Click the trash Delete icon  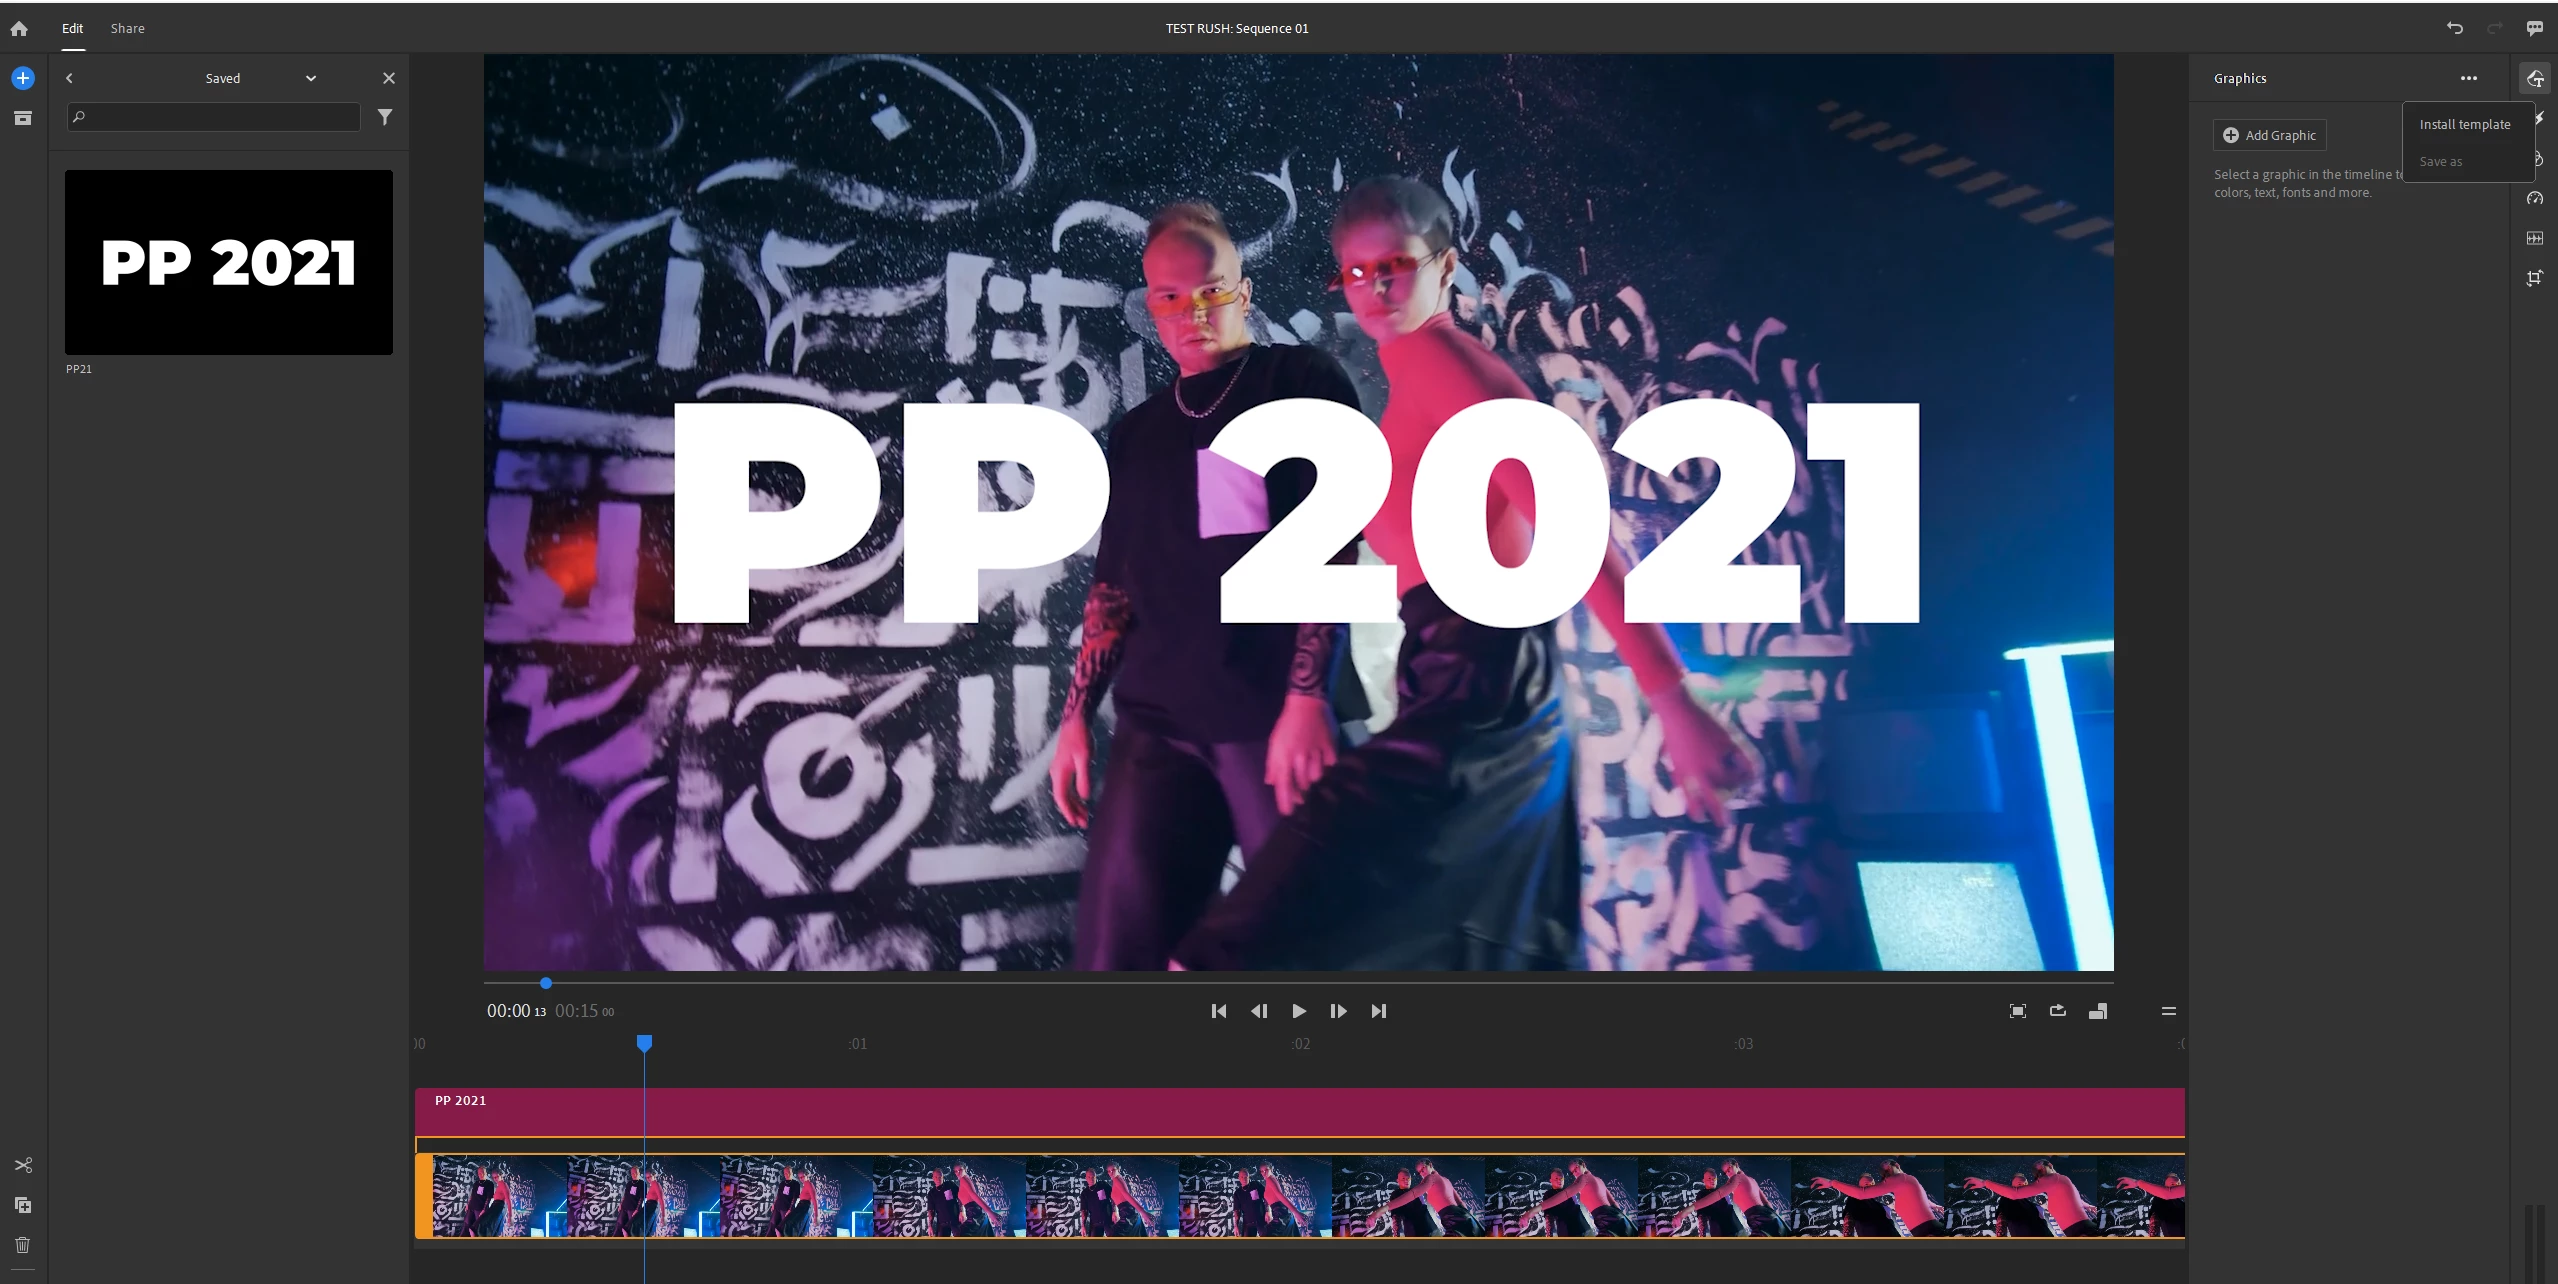tap(23, 1245)
